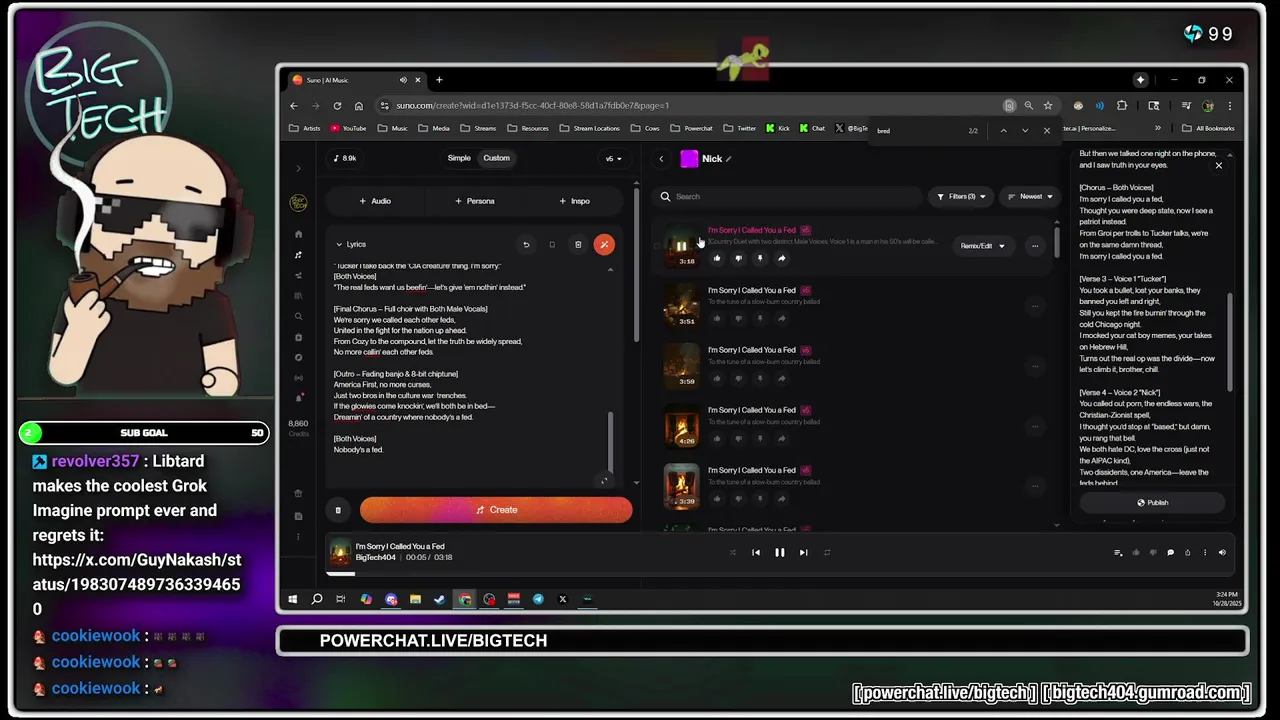Screen dimensions: 1280x720
Task: Close the lyrics details panel
Action: (1218, 166)
